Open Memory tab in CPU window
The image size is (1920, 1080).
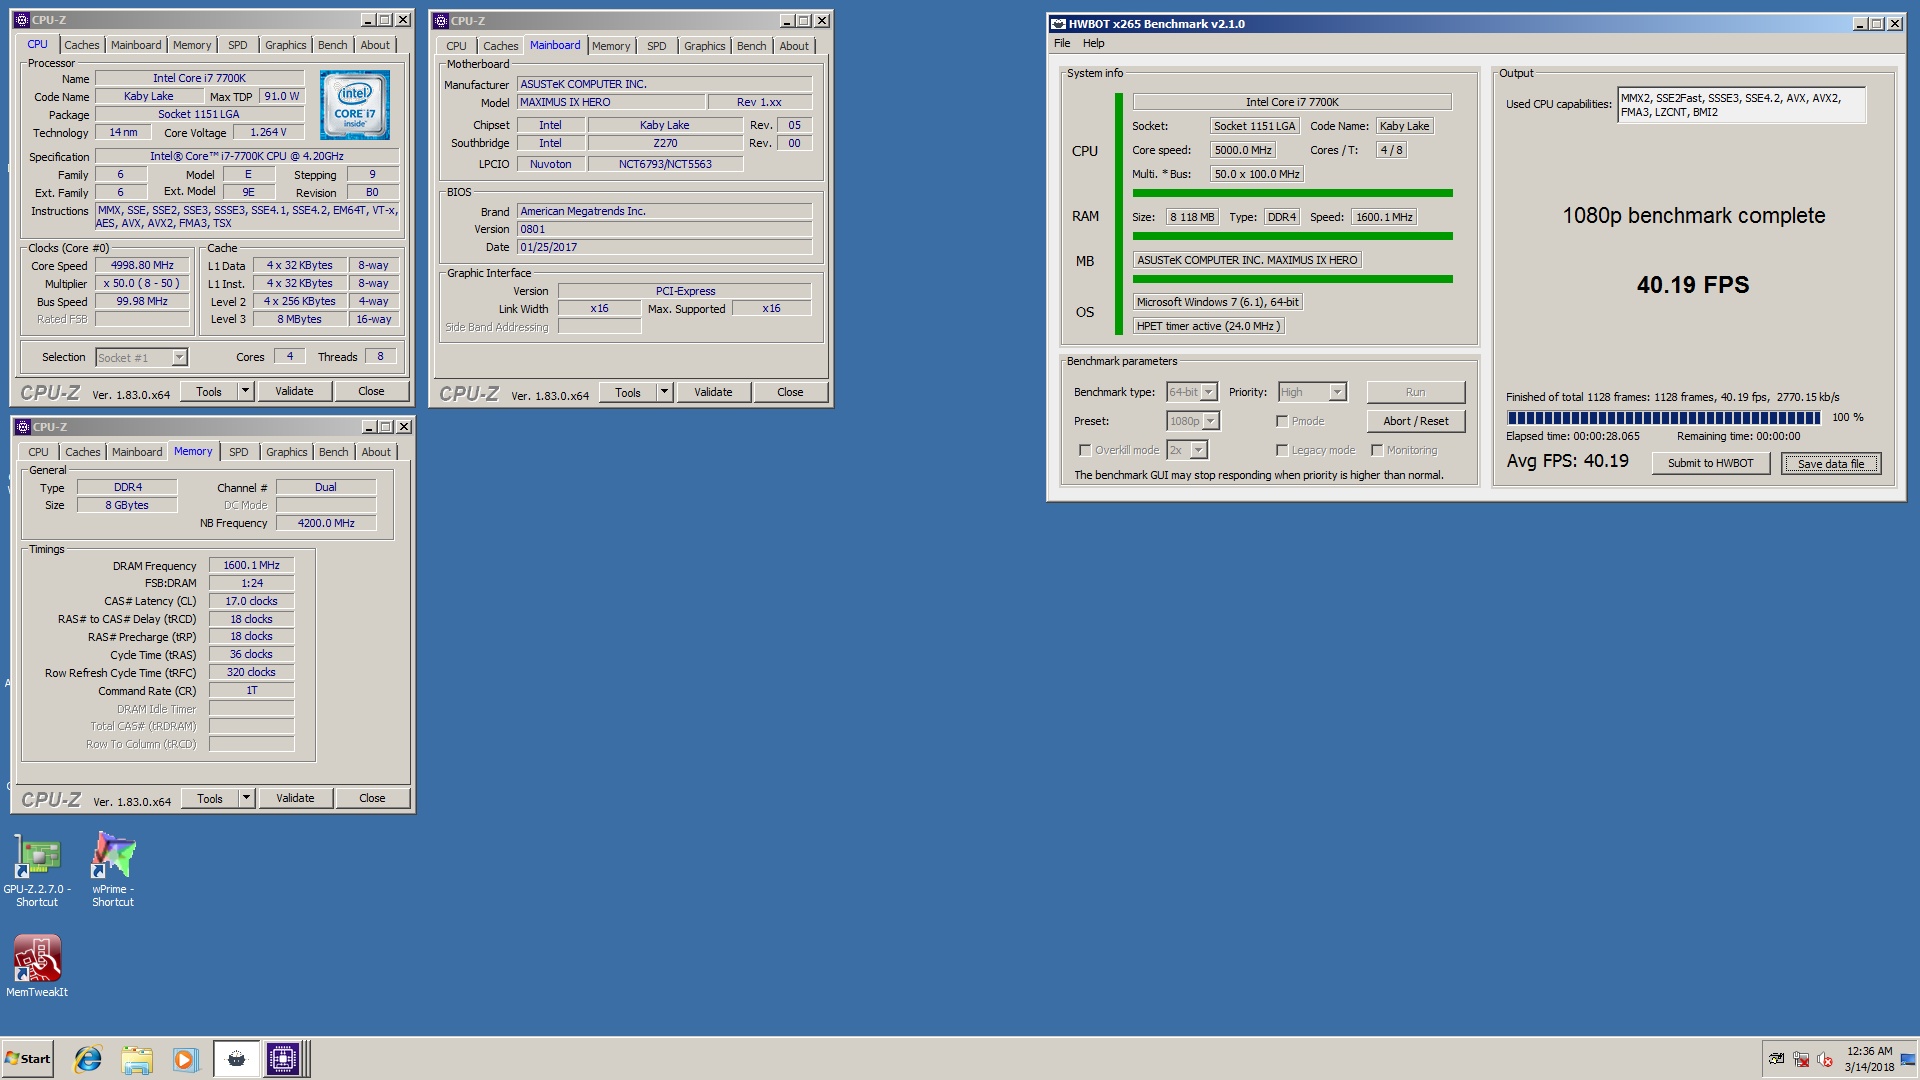tap(191, 45)
